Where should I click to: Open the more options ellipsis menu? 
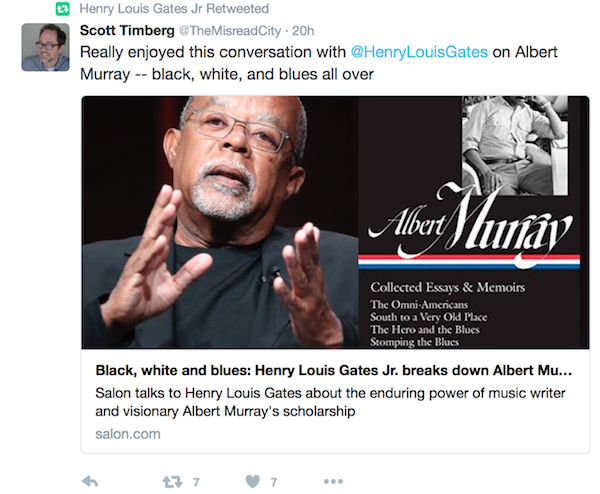coord(333,481)
